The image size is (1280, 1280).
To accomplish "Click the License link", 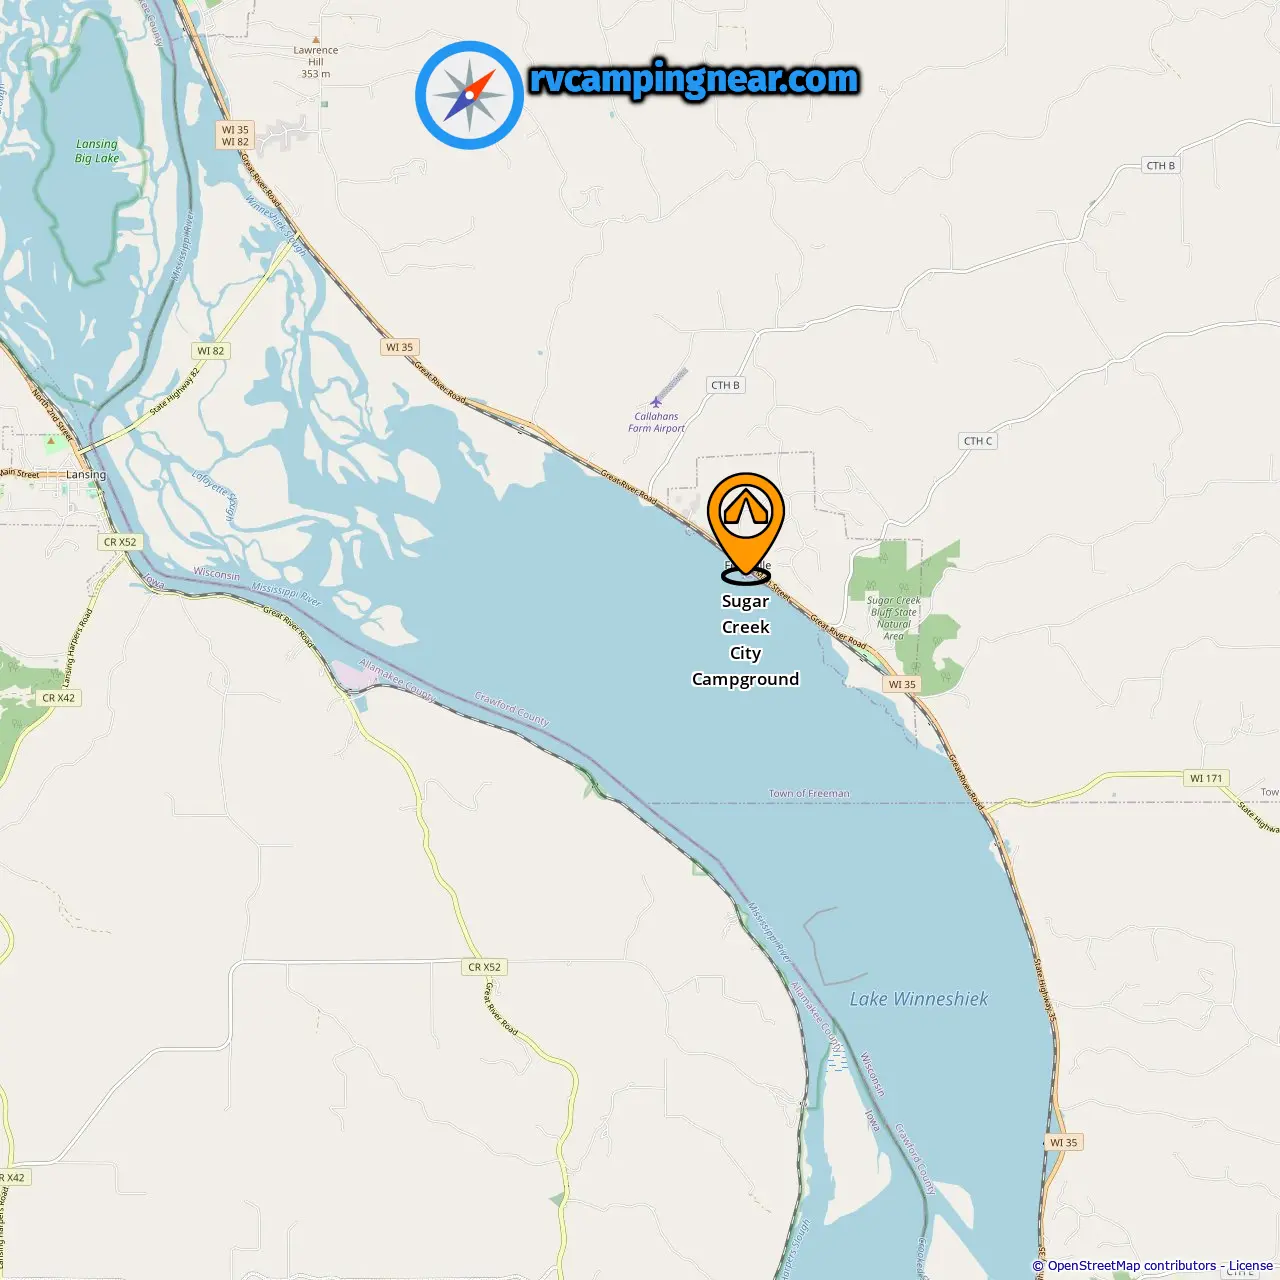I will 1251,1266.
